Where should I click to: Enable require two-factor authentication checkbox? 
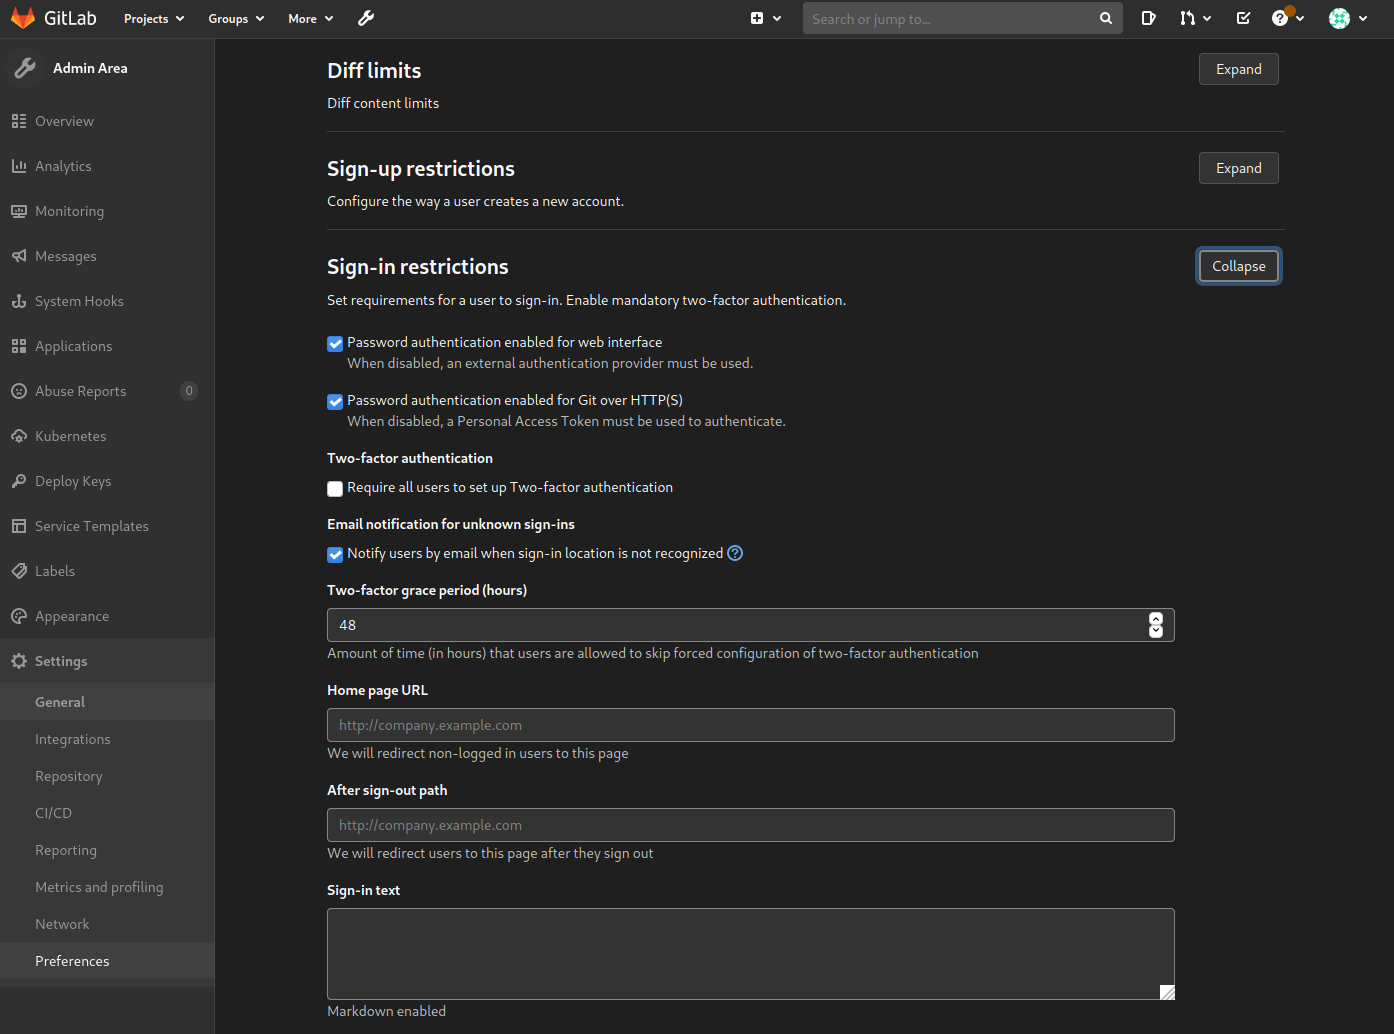pyautogui.click(x=335, y=489)
